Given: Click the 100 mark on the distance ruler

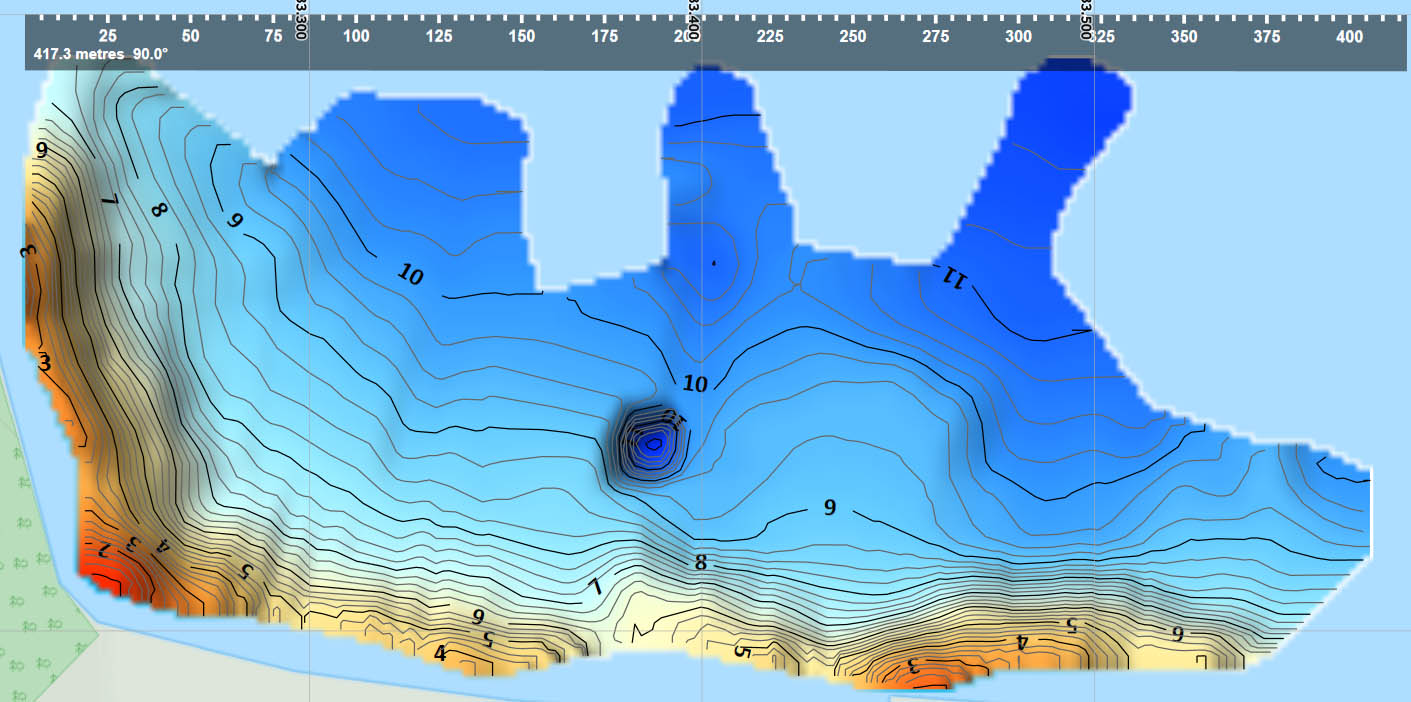Looking at the screenshot, I should pos(356,36).
